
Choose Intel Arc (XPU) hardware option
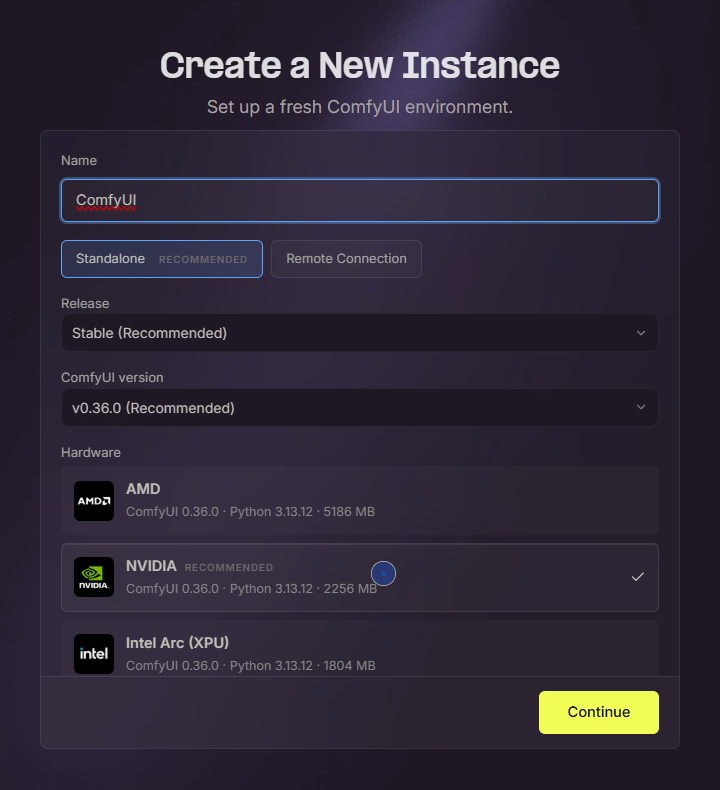(x=360, y=650)
